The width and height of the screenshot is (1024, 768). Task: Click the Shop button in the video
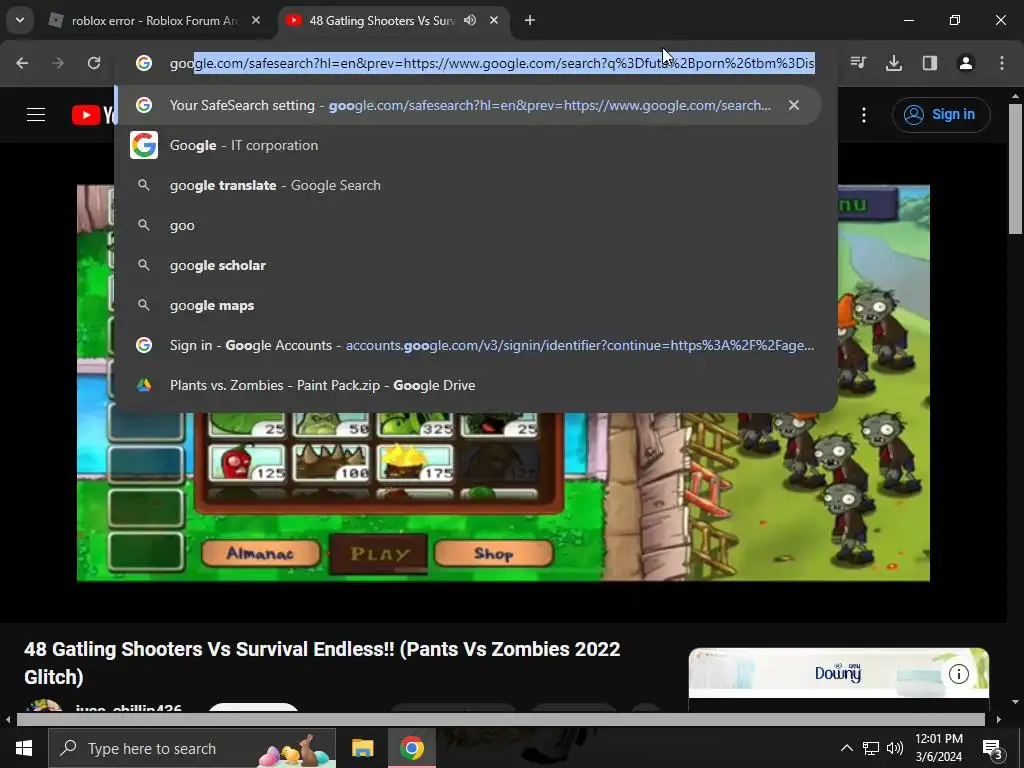[493, 554]
